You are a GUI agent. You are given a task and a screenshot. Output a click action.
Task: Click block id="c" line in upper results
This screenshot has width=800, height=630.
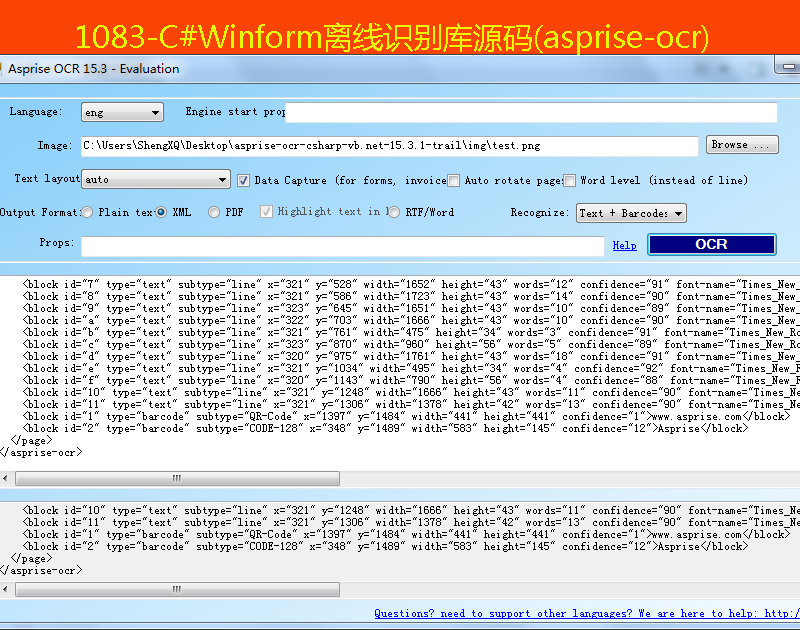tap(411, 345)
